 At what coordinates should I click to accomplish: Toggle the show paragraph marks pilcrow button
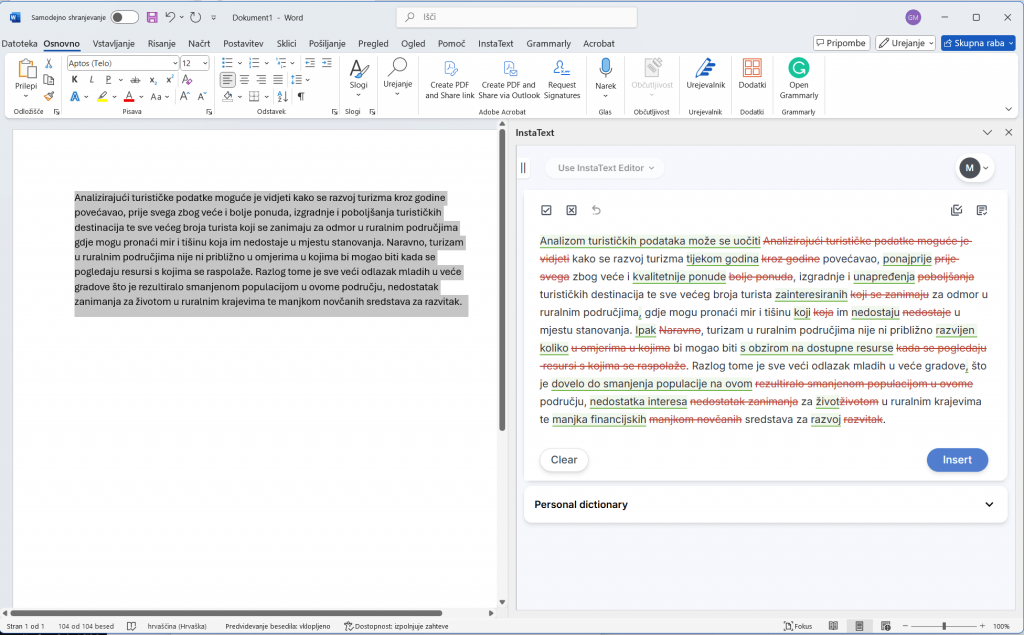[301, 96]
